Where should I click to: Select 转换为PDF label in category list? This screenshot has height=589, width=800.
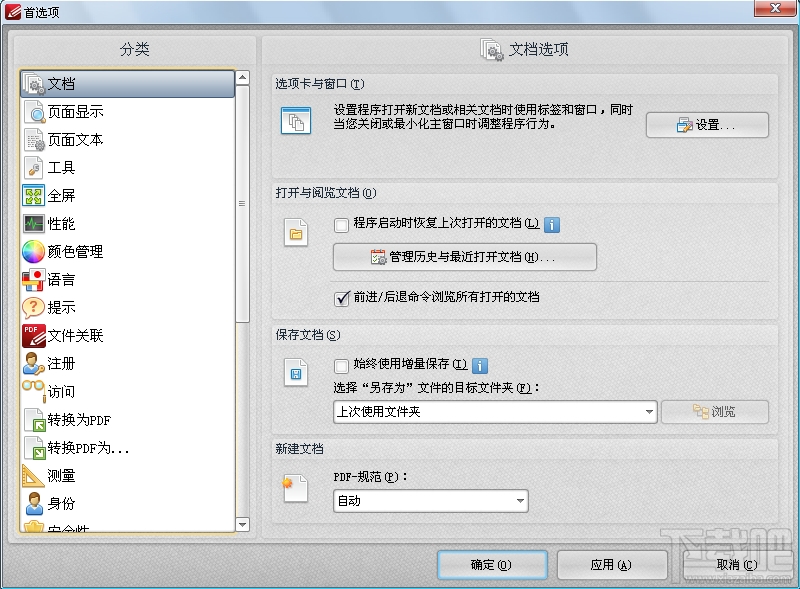tap(79, 420)
